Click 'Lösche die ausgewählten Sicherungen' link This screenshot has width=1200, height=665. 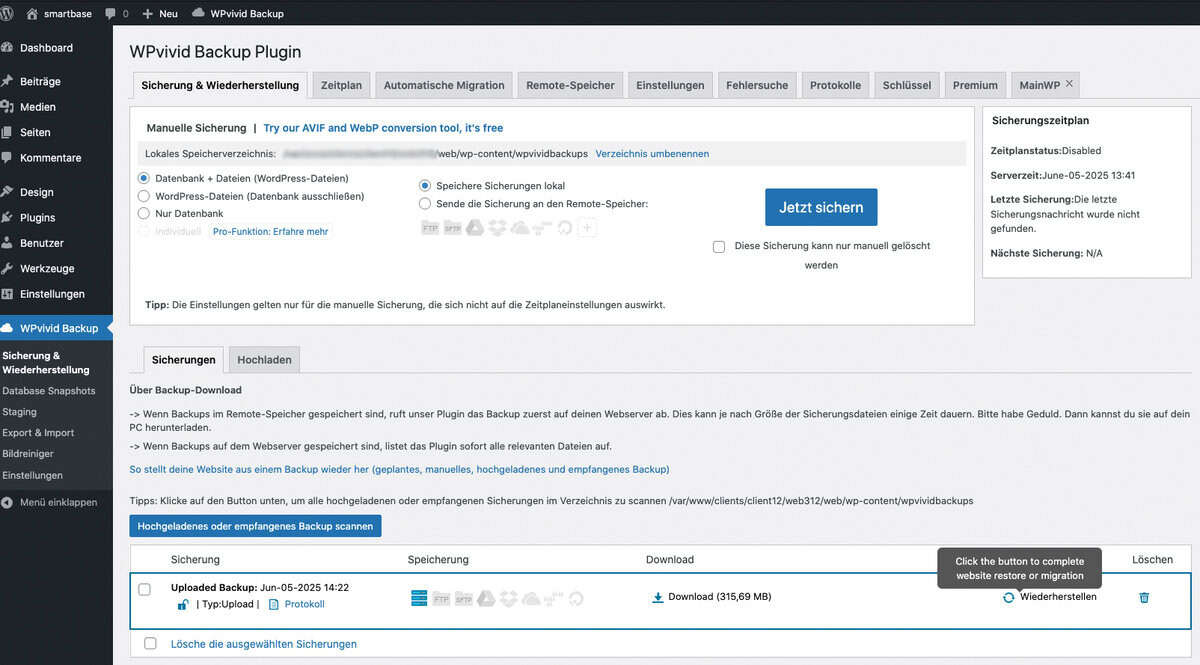(x=264, y=644)
